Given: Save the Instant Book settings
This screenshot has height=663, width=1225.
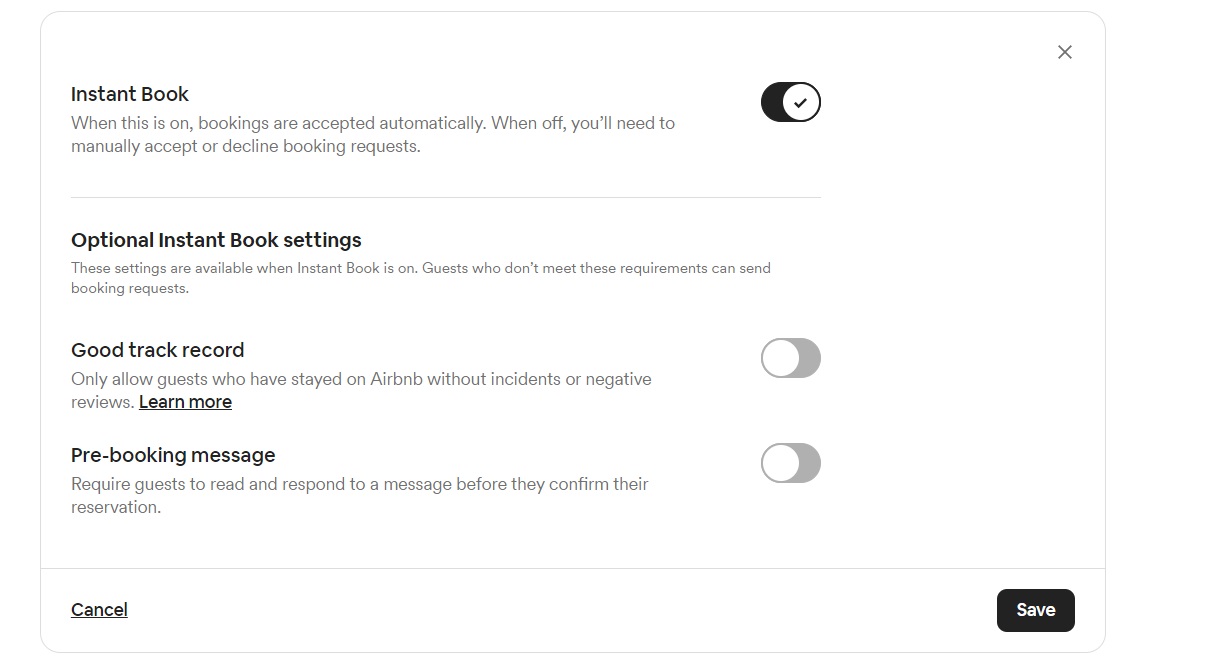Looking at the screenshot, I should (1035, 609).
